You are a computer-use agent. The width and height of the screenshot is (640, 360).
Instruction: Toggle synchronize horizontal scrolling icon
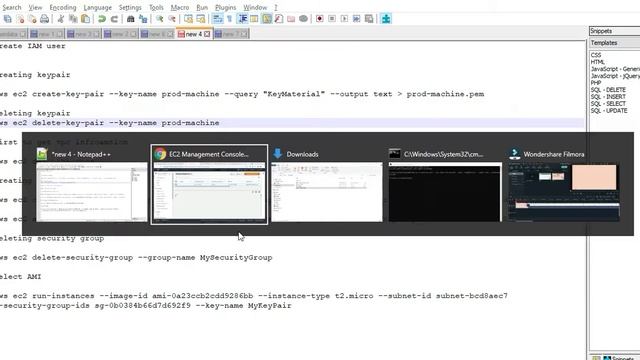(200, 19)
